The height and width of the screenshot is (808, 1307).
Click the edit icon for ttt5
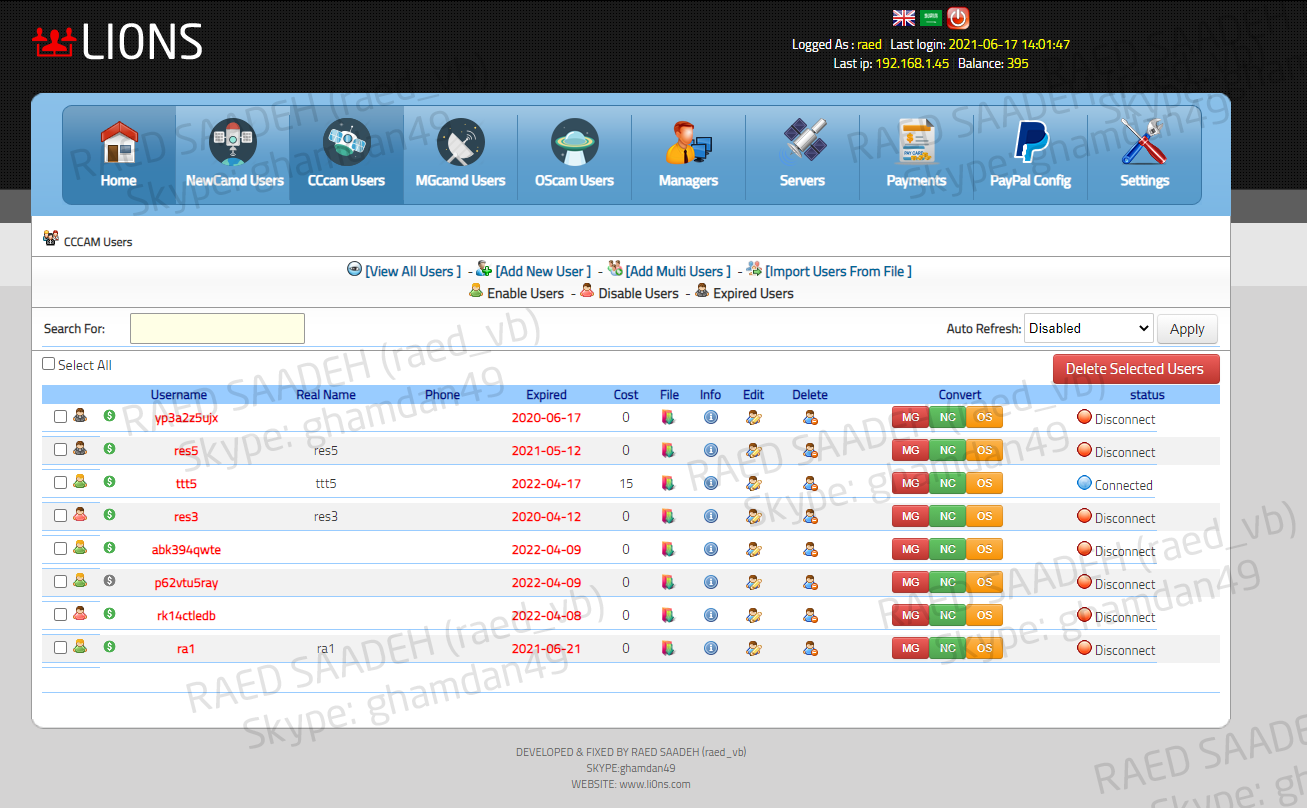click(x=754, y=483)
